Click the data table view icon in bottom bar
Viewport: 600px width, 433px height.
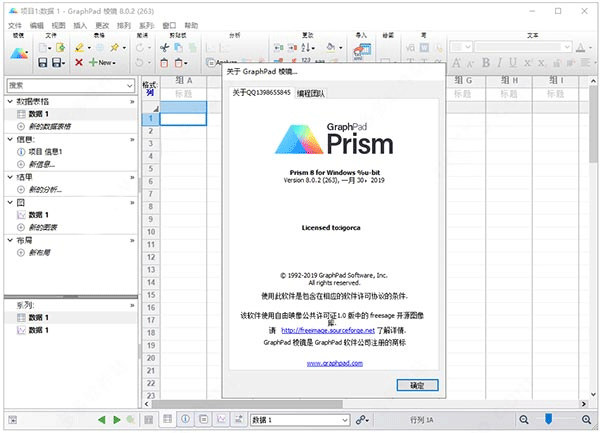(x=167, y=419)
